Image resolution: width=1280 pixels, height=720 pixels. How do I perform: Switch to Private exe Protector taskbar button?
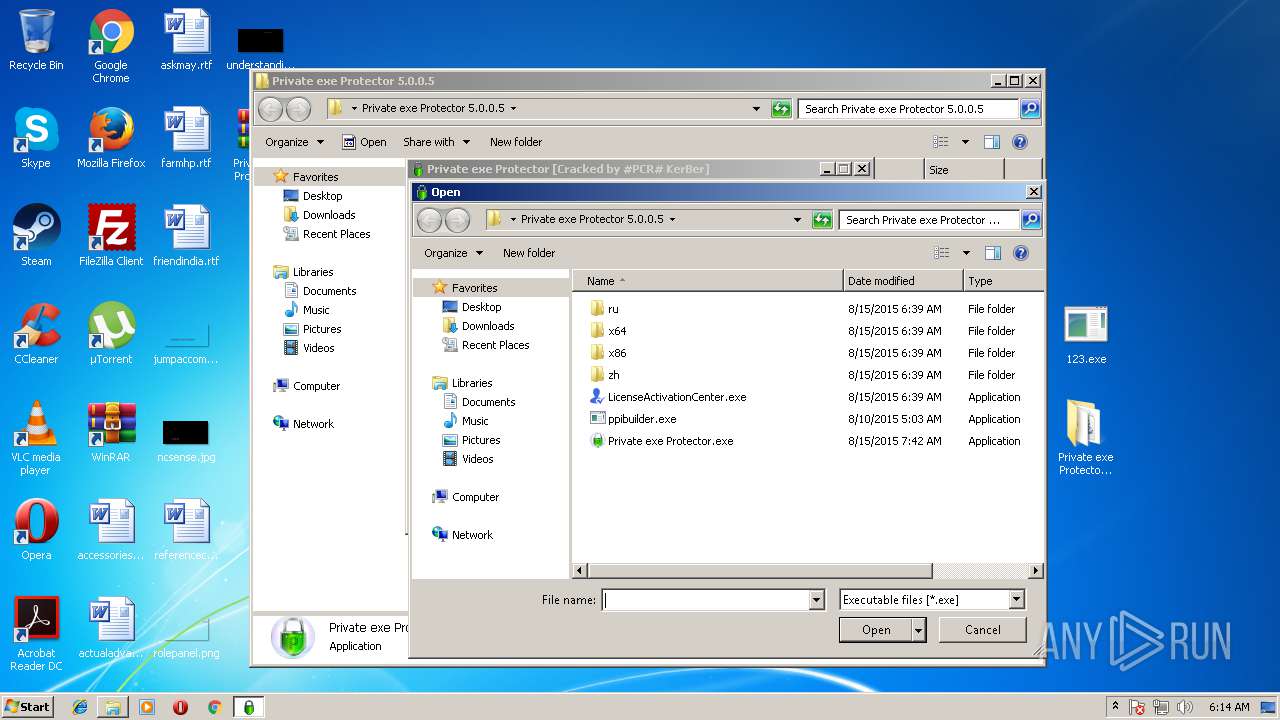(x=248, y=707)
